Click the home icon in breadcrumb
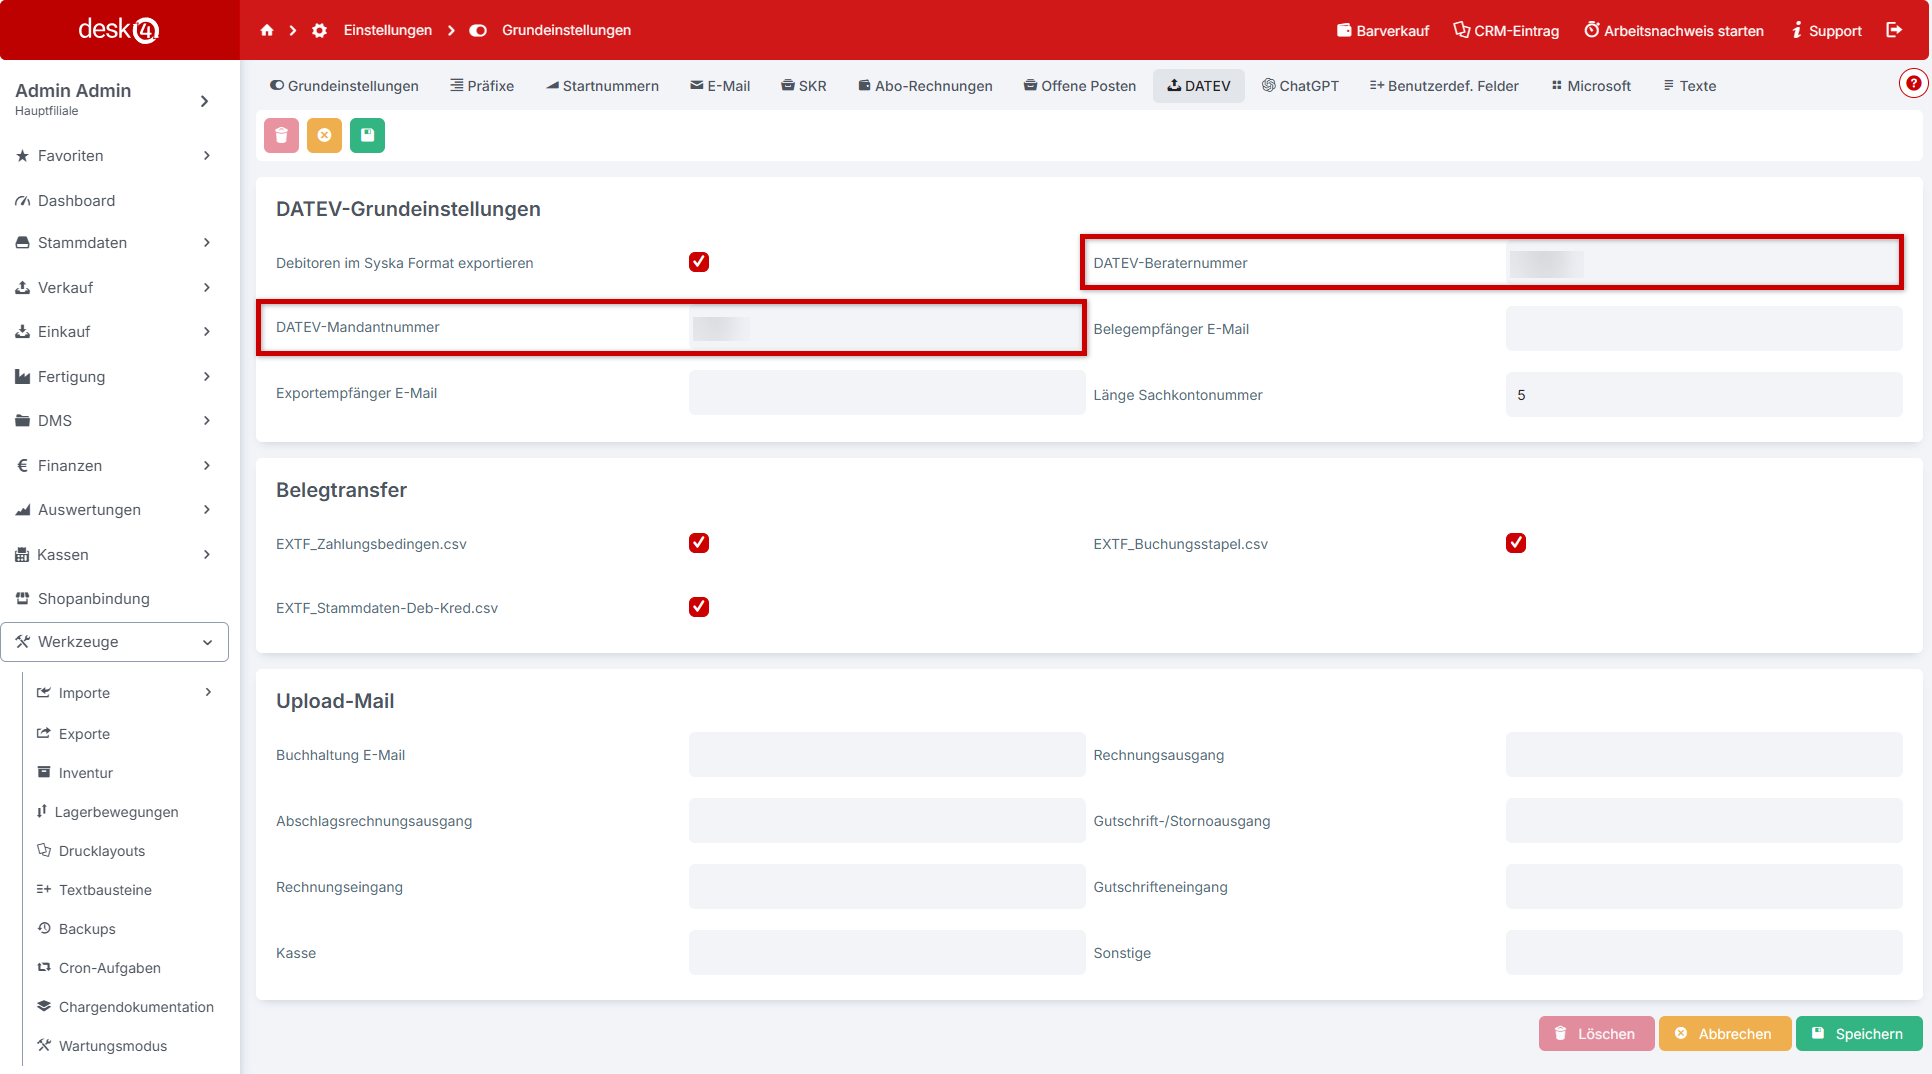Viewport: 1932px width, 1074px height. tap(267, 30)
